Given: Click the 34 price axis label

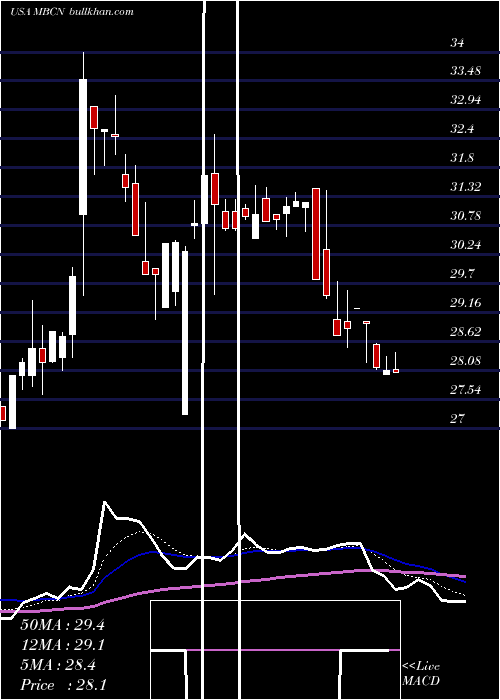Looking at the screenshot, I should [457, 43].
